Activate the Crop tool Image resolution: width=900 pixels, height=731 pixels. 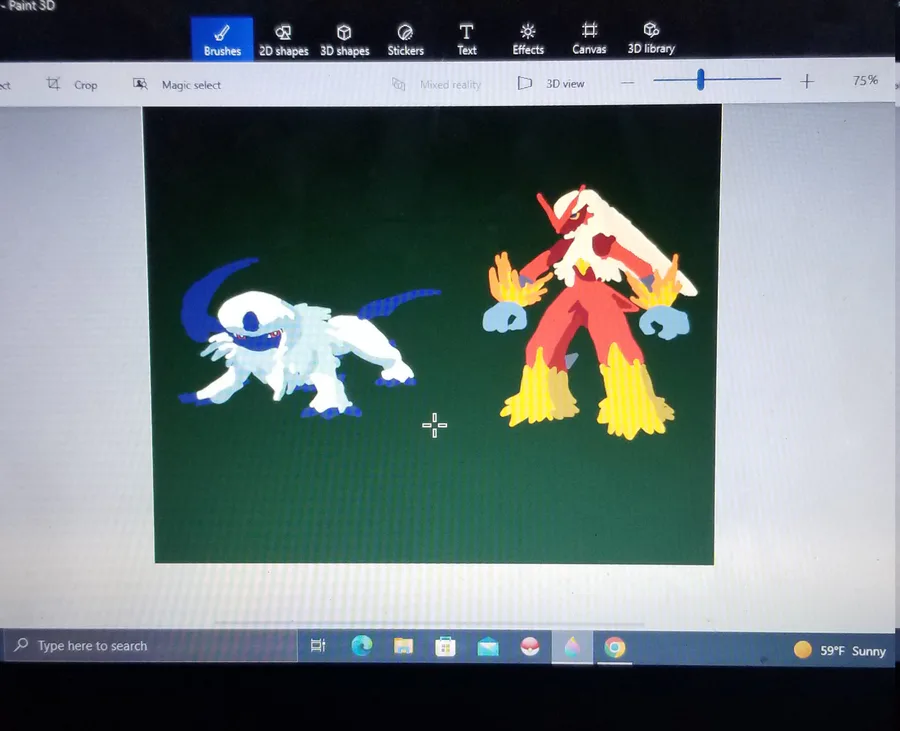(72, 84)
